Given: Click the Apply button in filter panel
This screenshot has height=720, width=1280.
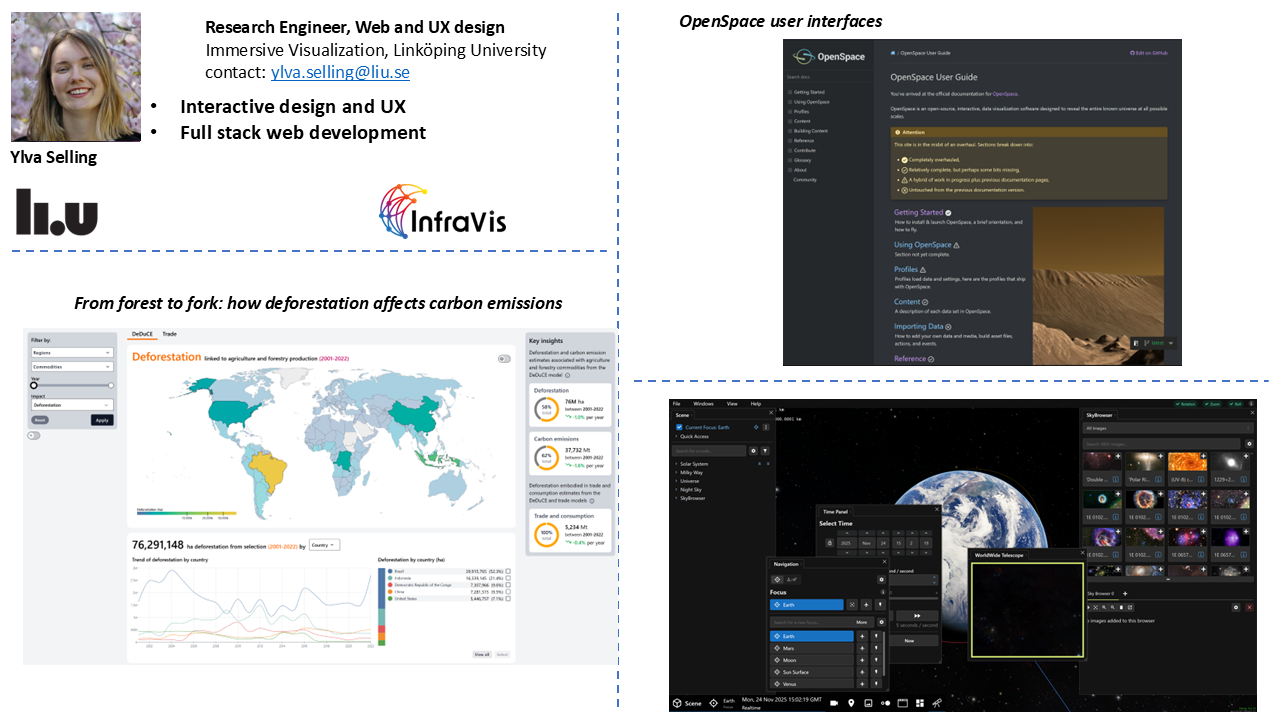Looking at the screenshot, I should point(102,420).
